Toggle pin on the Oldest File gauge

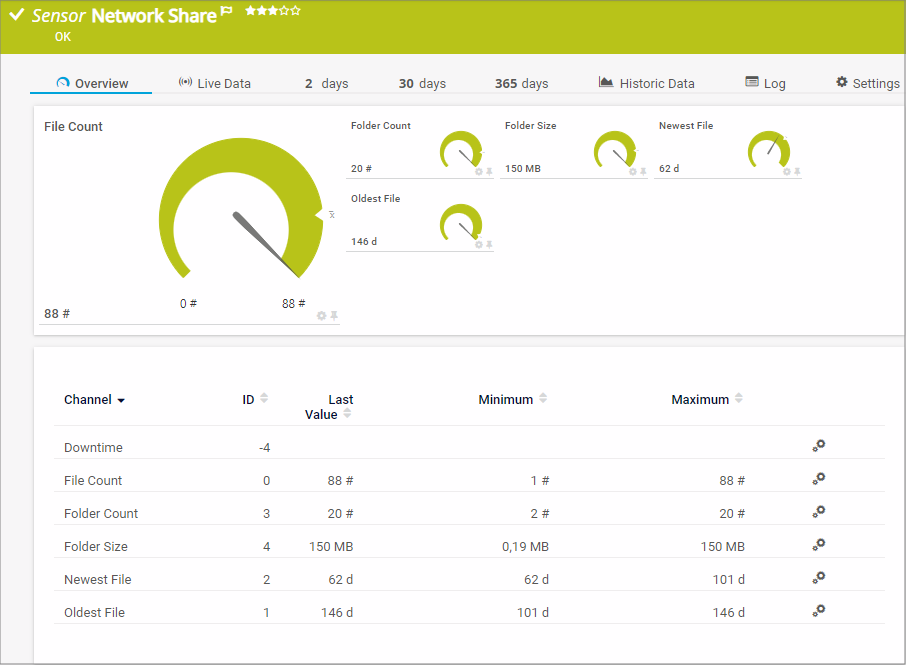[x=489, y=245]
